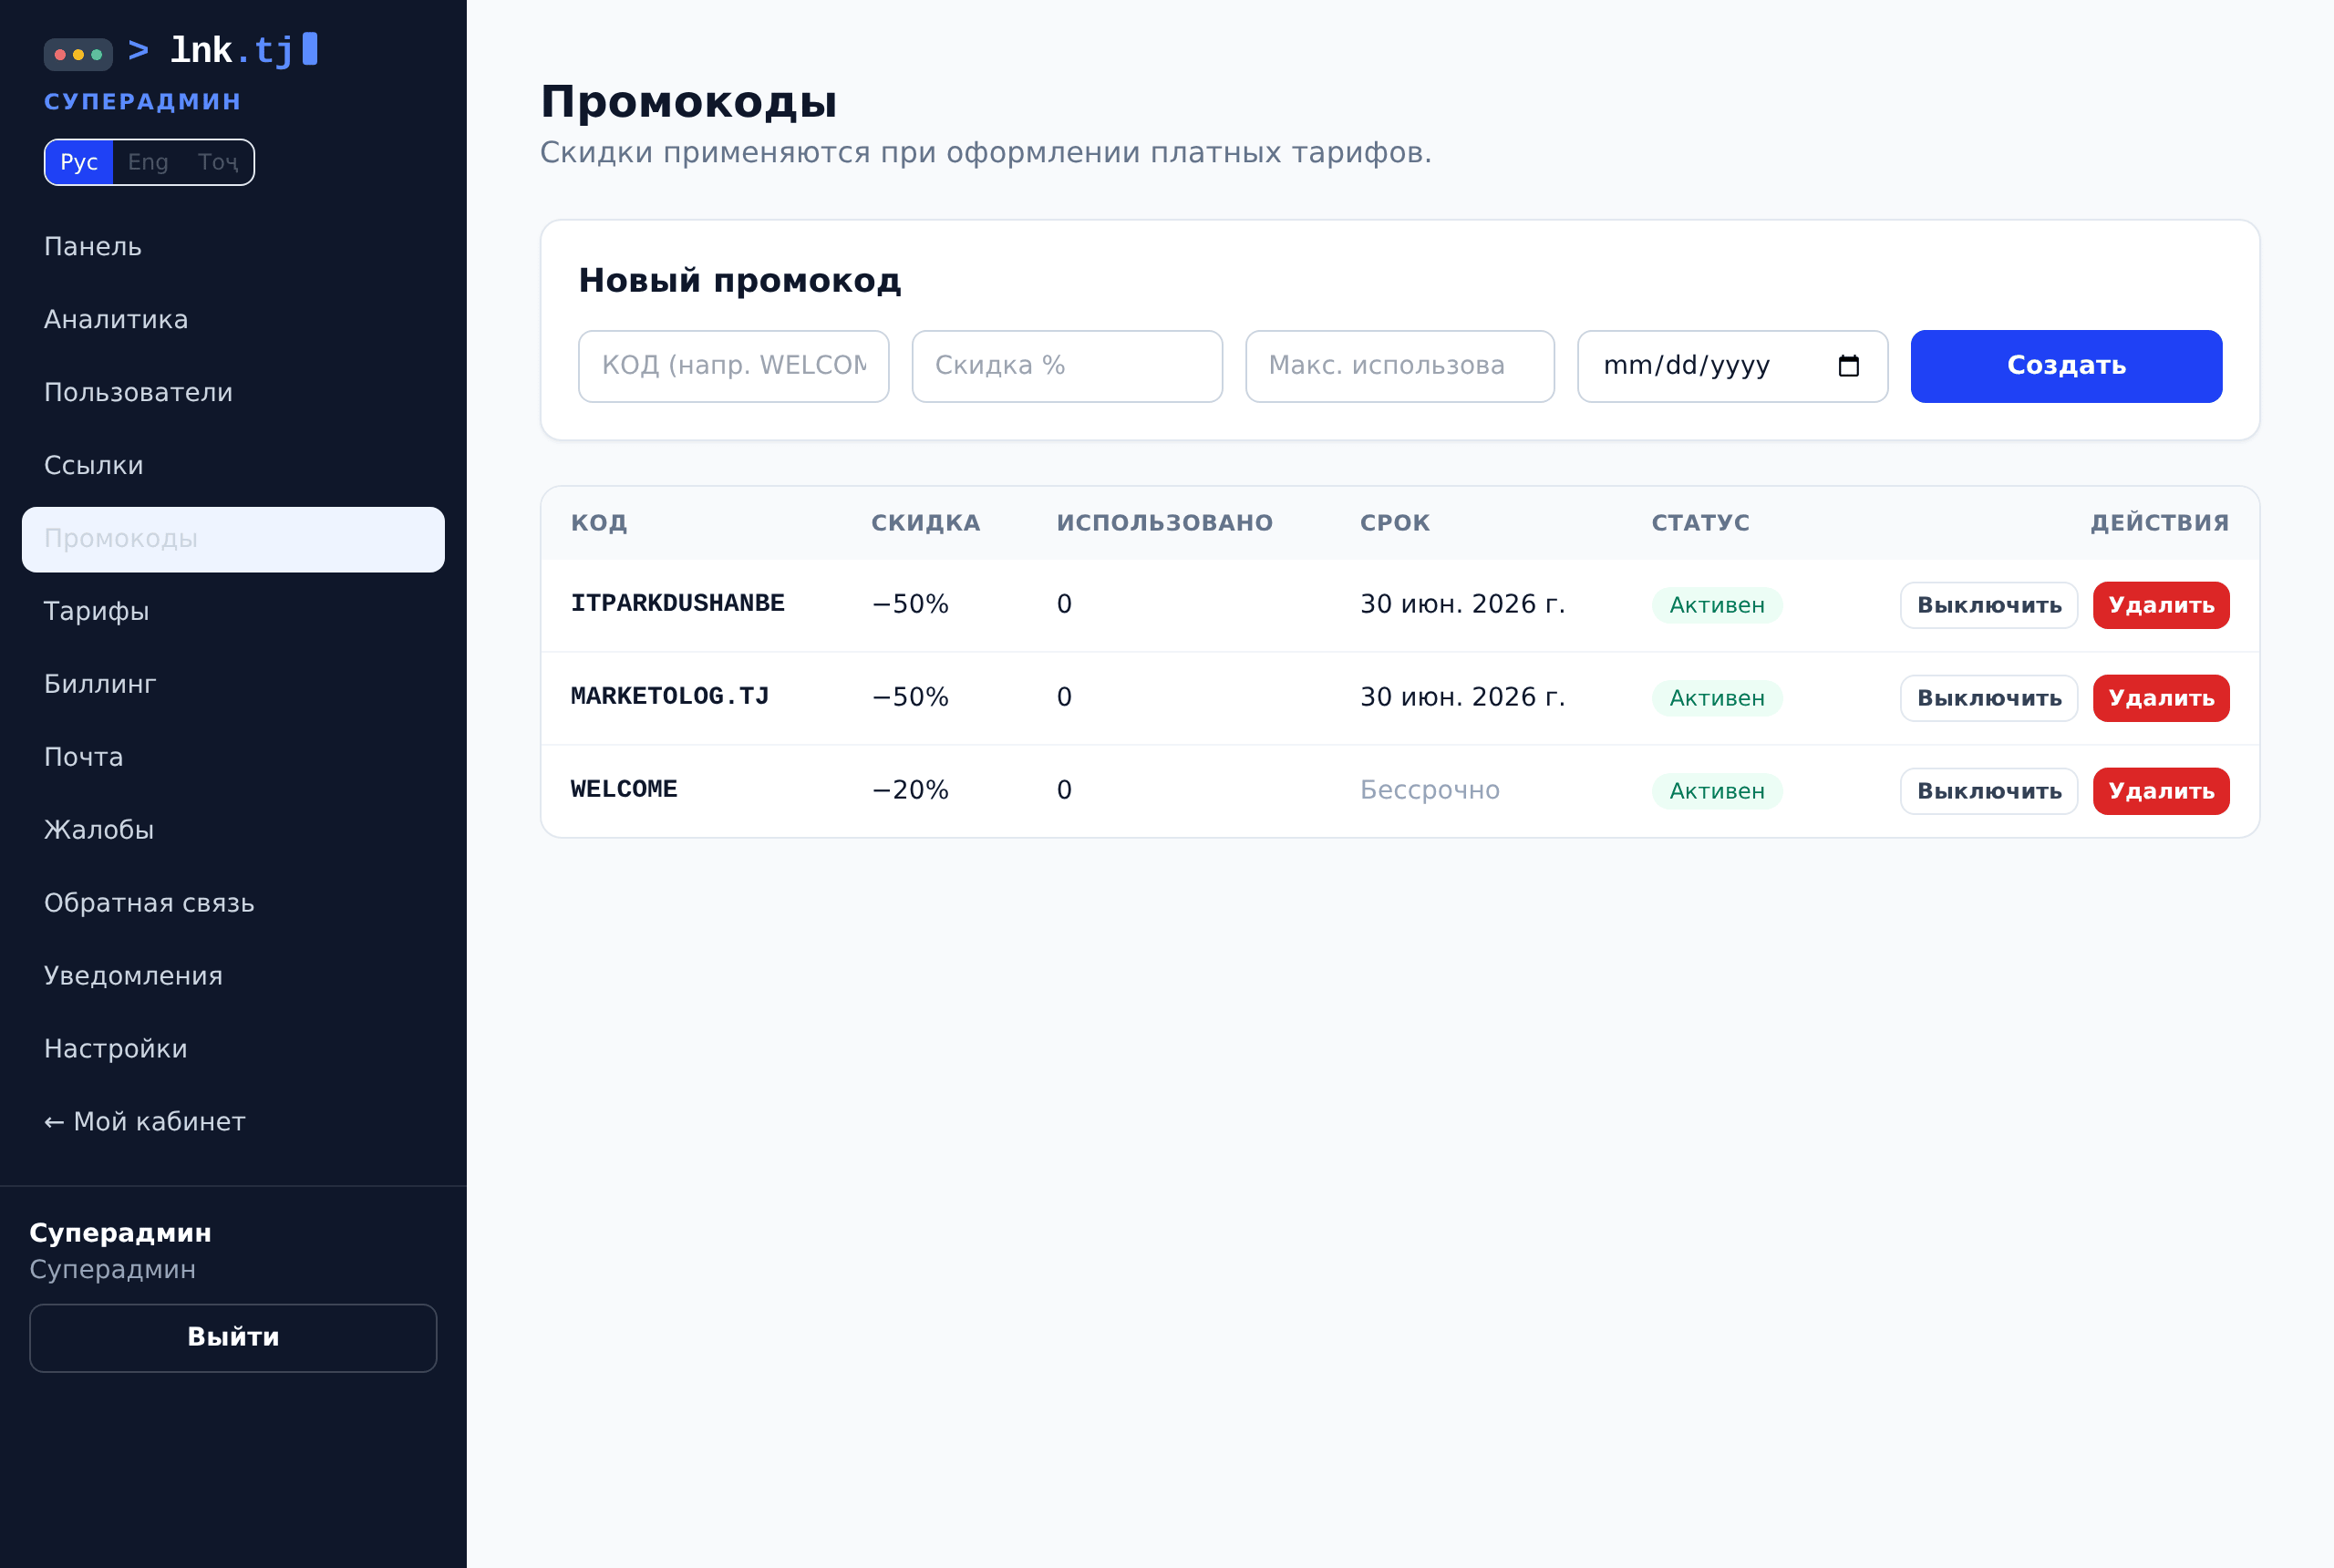Open Уведомления section
Image resolution: width=2334 pixels, height=1568 pixels.
(233, 977)
